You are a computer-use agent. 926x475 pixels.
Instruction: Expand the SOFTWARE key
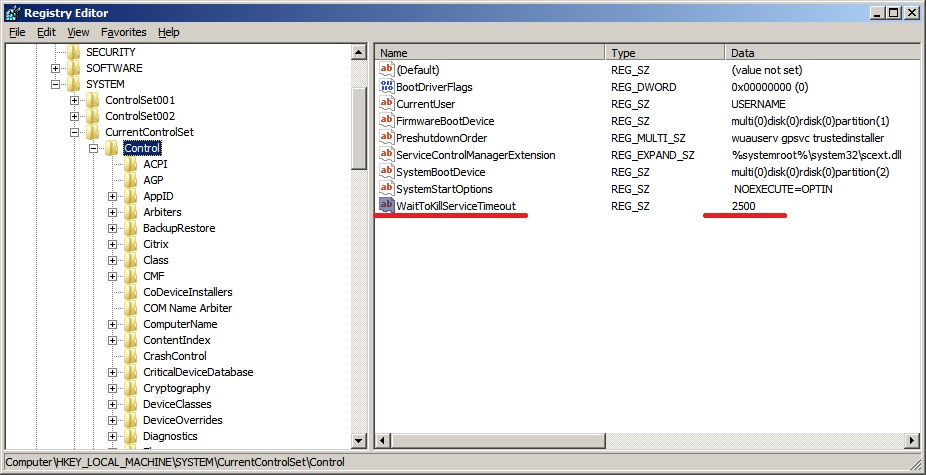(56, 69)
